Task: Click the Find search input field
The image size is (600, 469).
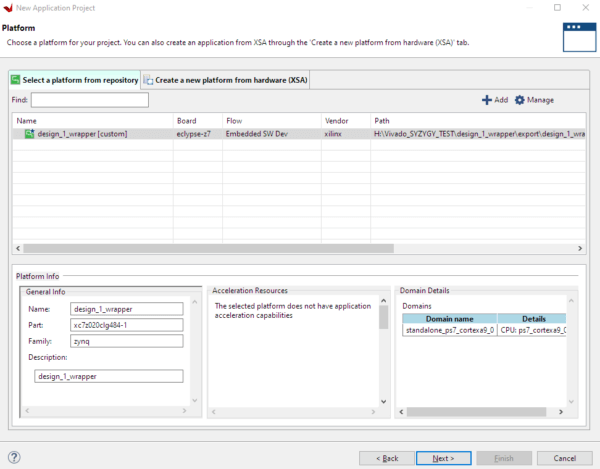Action: 89,100
